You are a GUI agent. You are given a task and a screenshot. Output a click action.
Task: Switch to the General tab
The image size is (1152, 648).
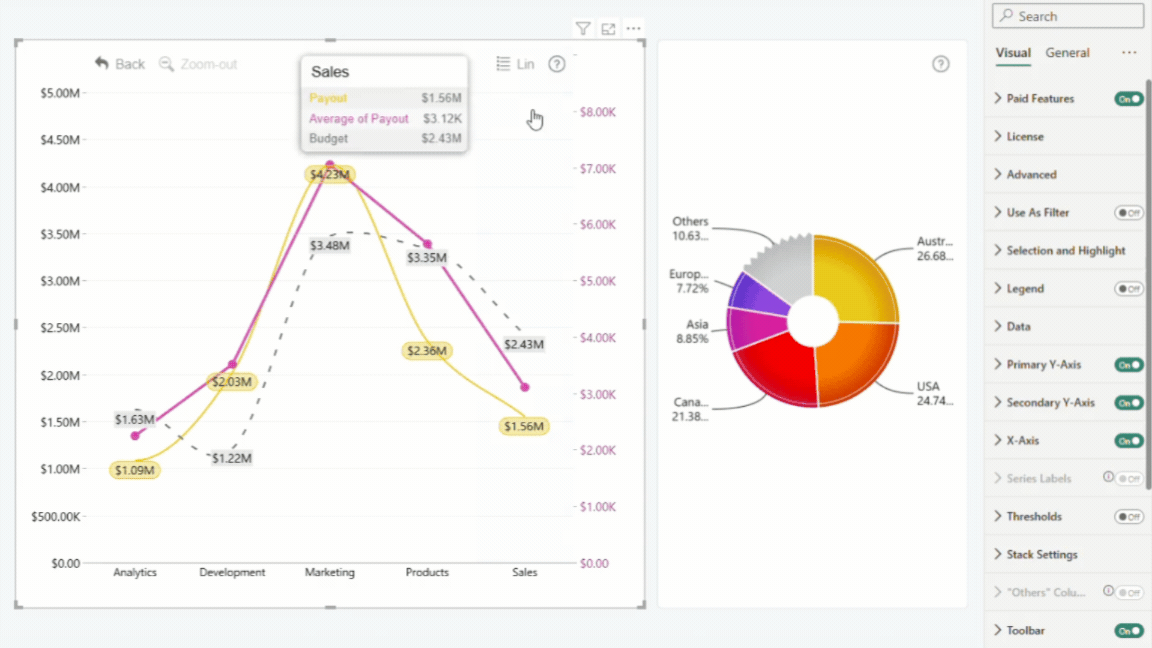(1068, 53)
